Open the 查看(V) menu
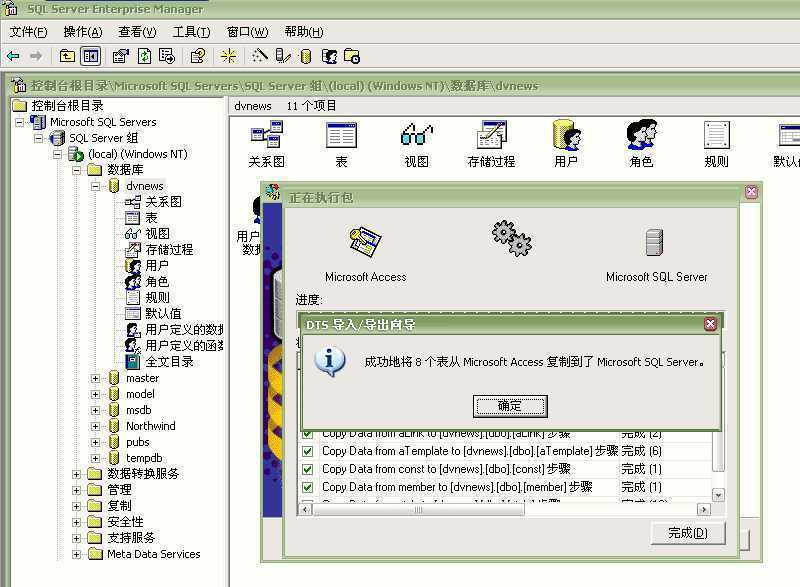Viewport: 800px width, 587px height. pyautogui.click(x=137, y=32)
